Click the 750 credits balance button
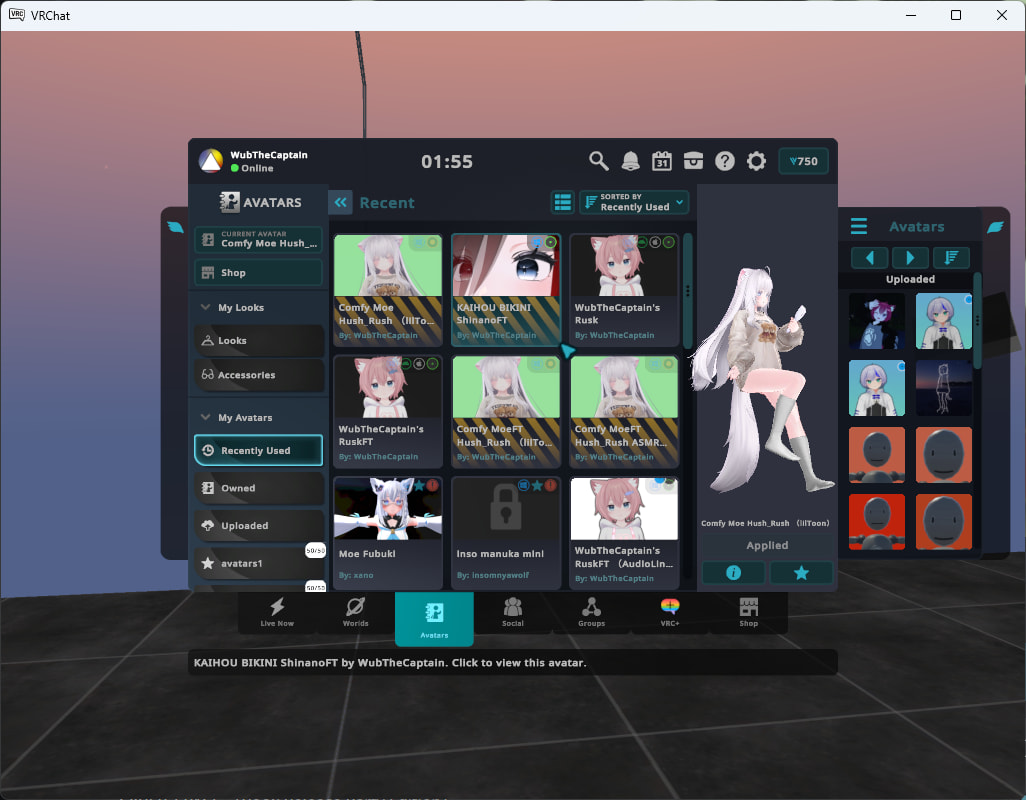Image resolution: width=1026 pixels, height=800 pixels. pyautogui.click(x=804, y=161)
